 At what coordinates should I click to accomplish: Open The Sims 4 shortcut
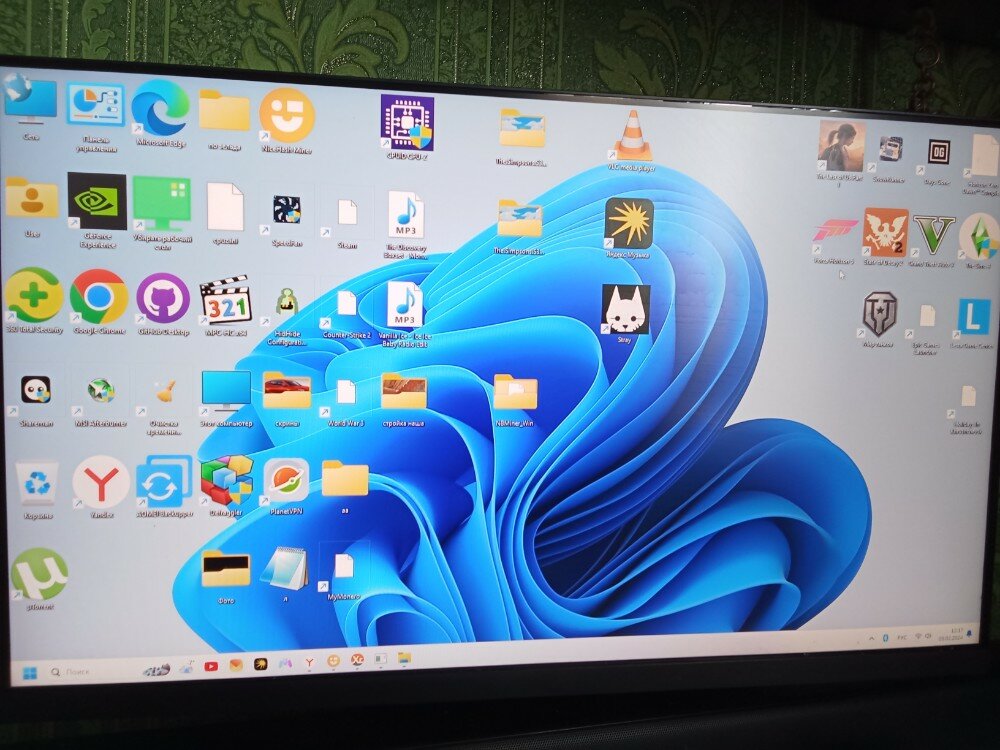tap(978, 239)
